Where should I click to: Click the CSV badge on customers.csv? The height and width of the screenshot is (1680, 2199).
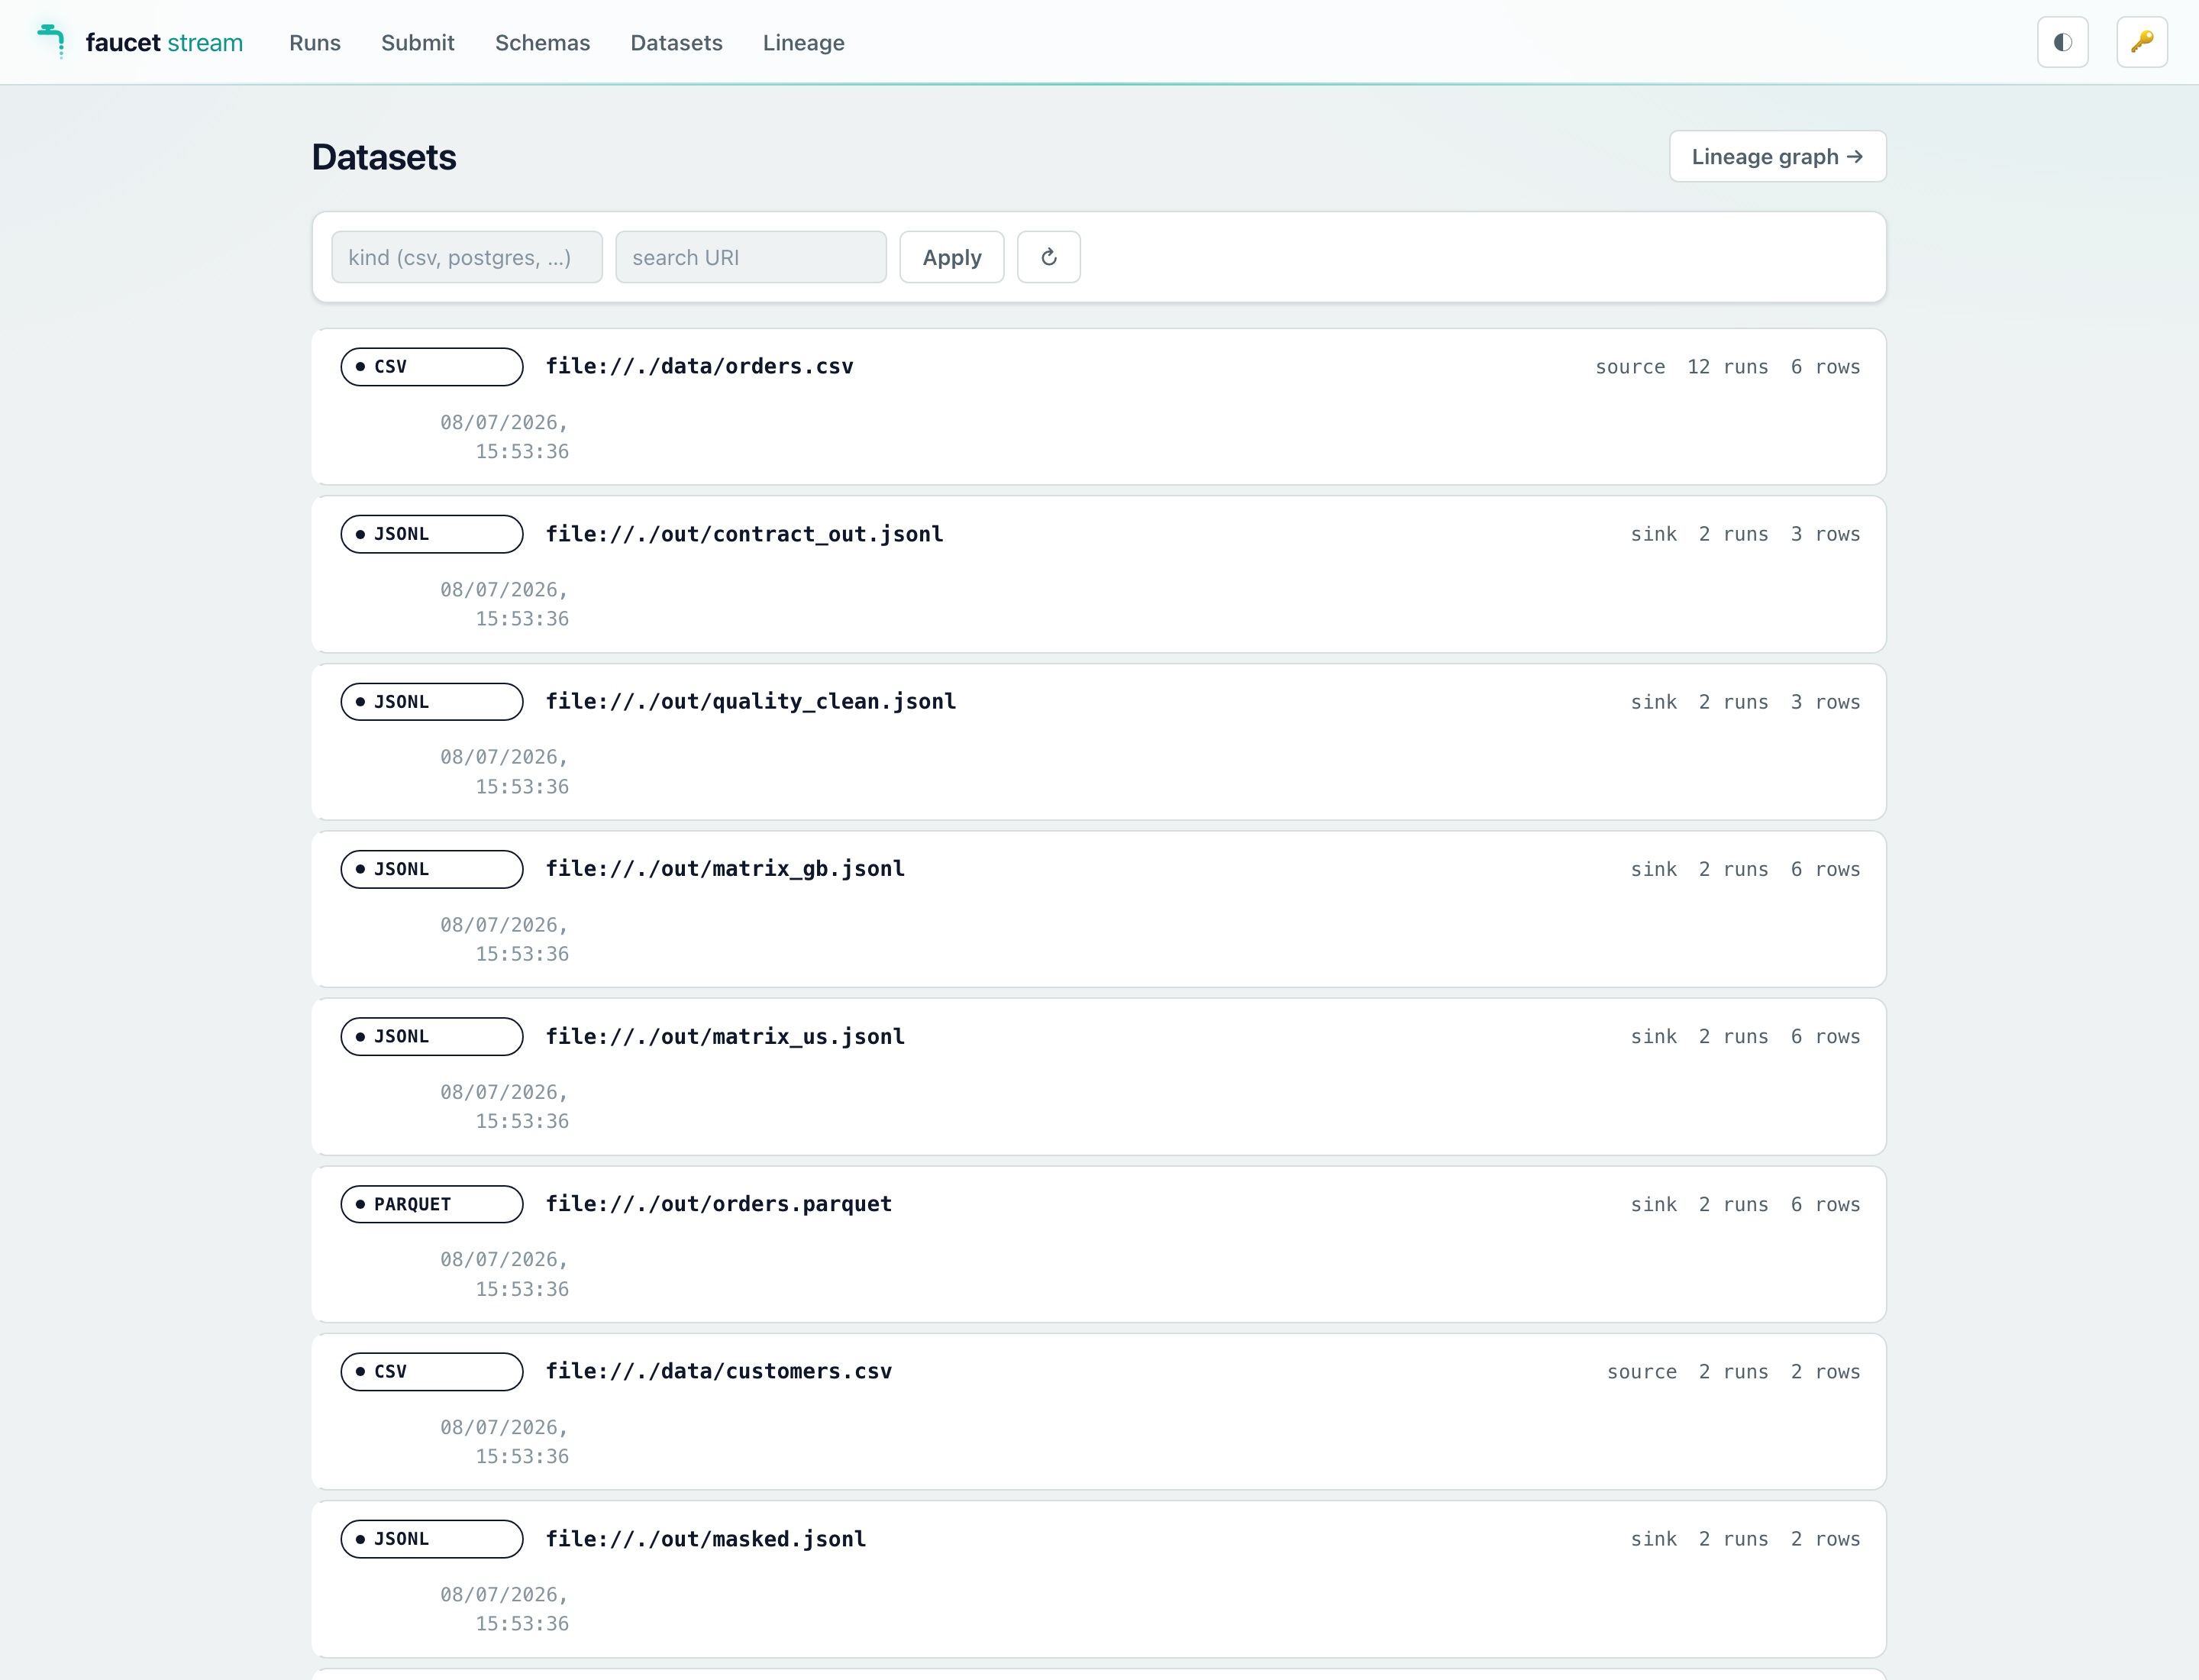[x=432, y=1372]
